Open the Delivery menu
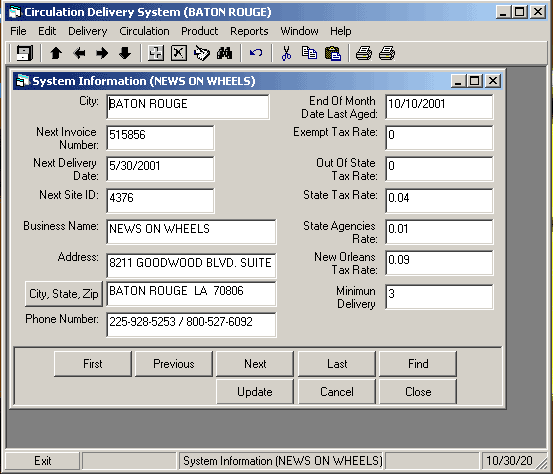The image size is (553, 474). [87, 31]
